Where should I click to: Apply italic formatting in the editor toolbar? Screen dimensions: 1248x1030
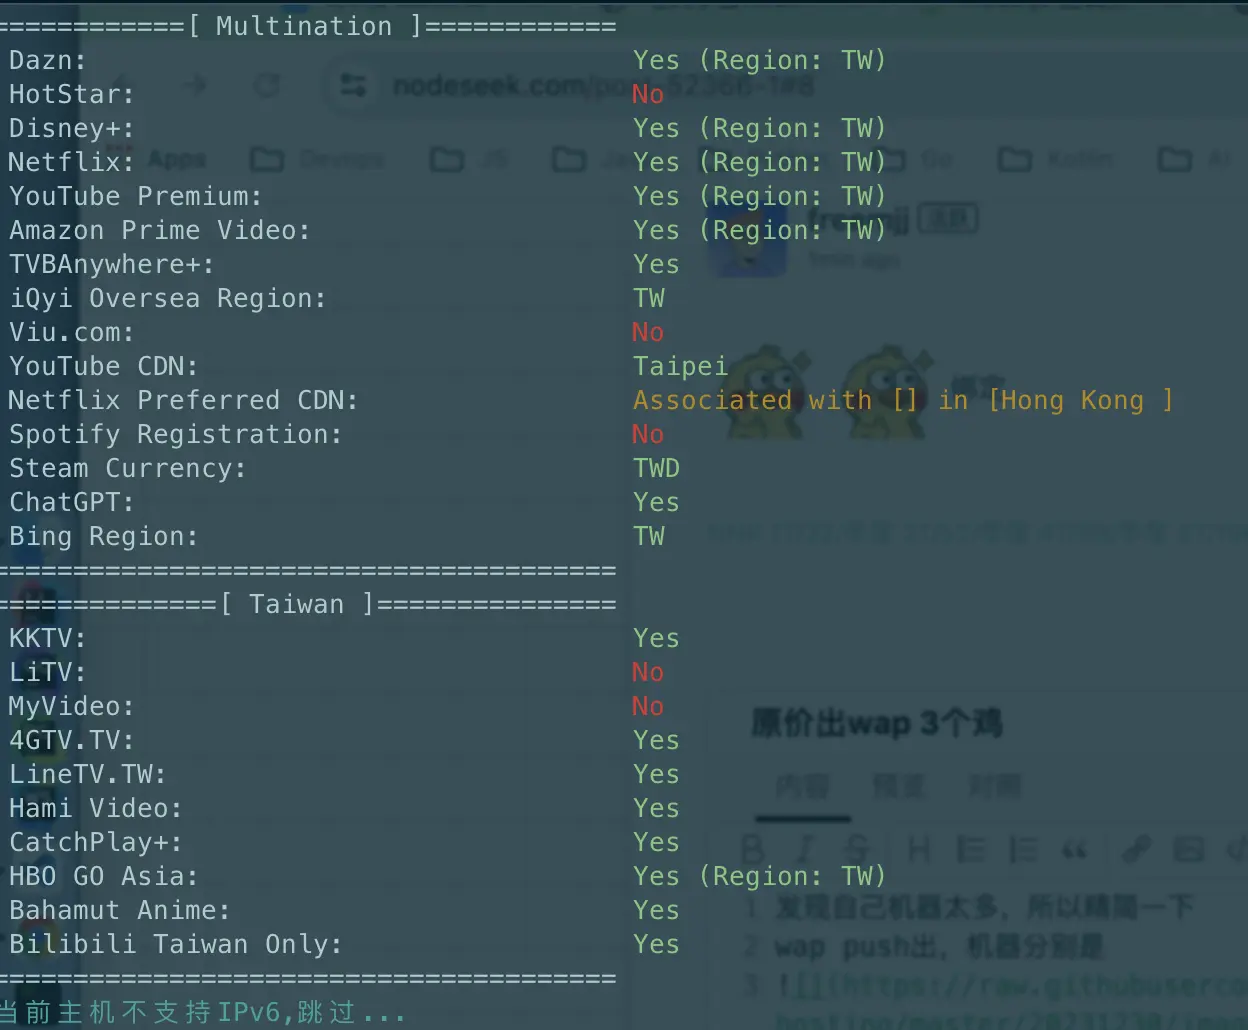805,850
